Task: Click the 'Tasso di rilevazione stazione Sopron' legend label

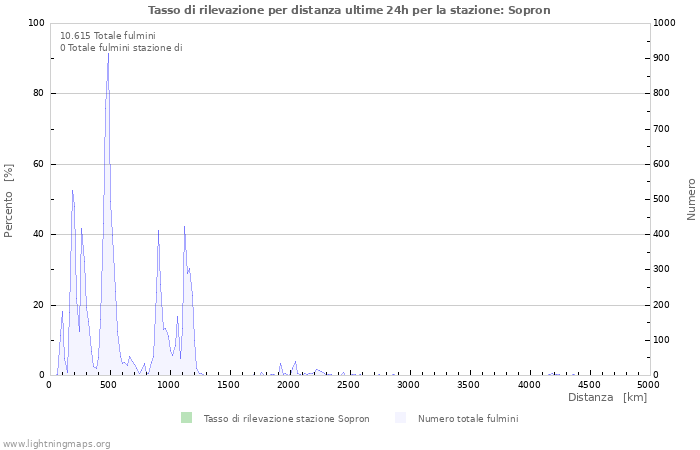Action: 287,419
